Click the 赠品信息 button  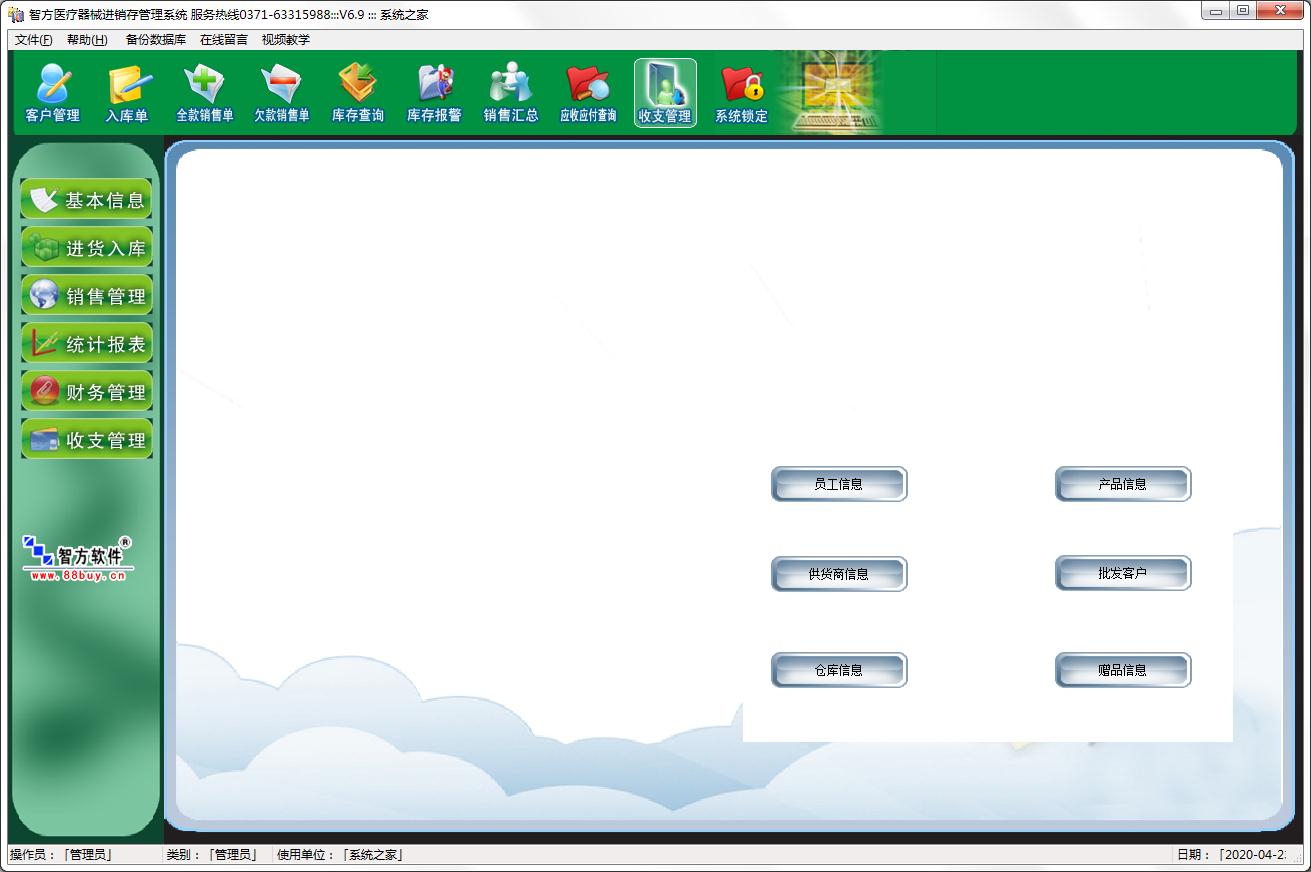(1123, 670)
